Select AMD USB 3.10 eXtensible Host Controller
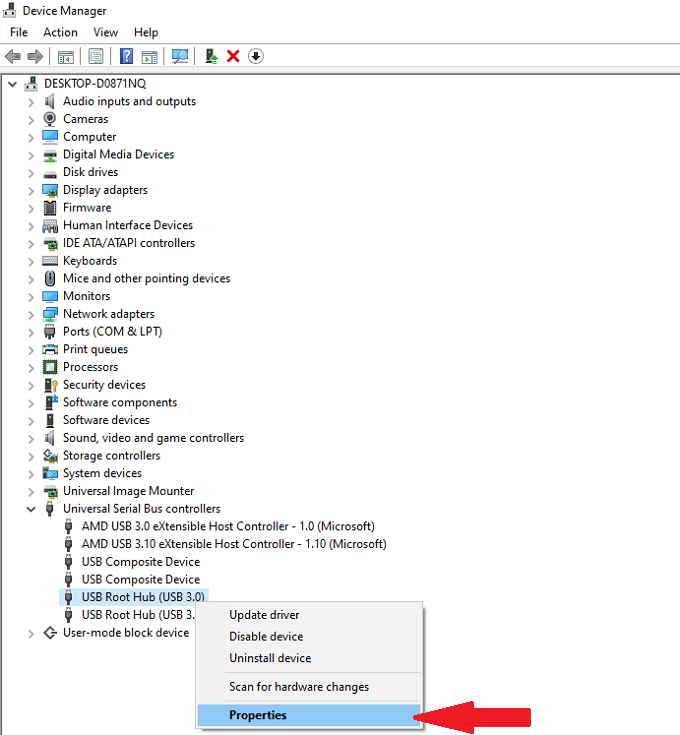 tap(234, 544)
